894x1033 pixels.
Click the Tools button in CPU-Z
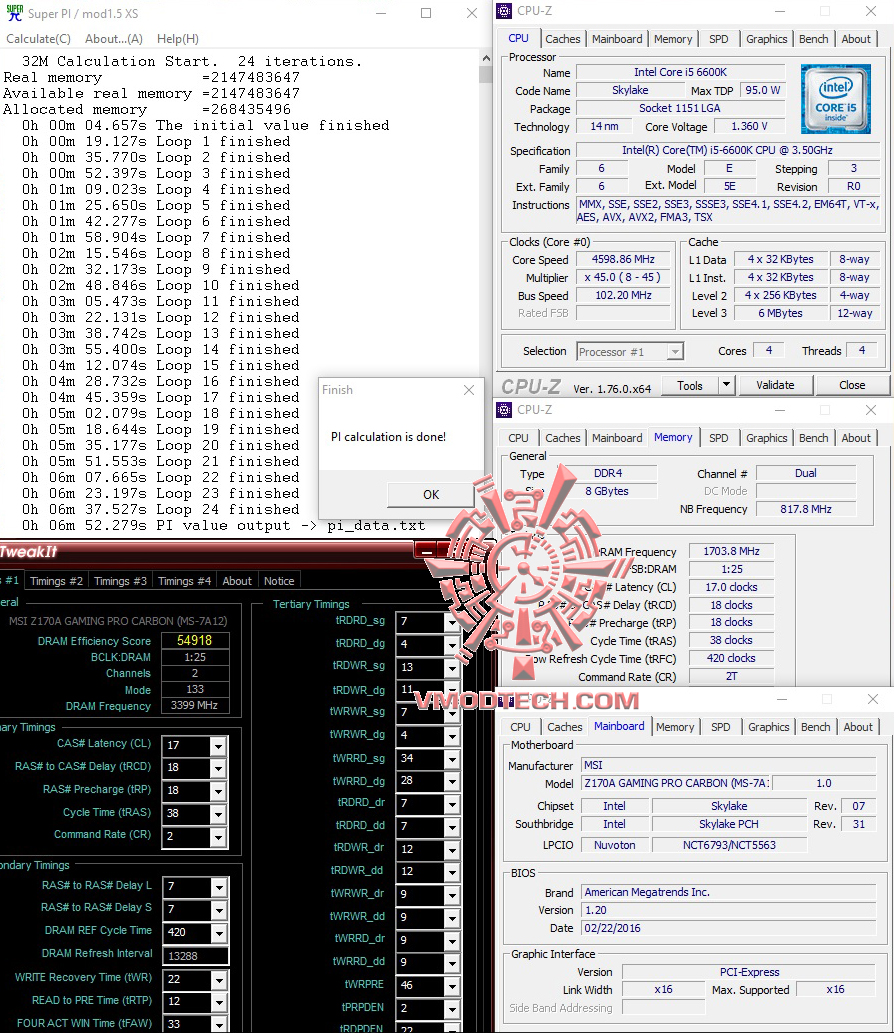[689, 385]
